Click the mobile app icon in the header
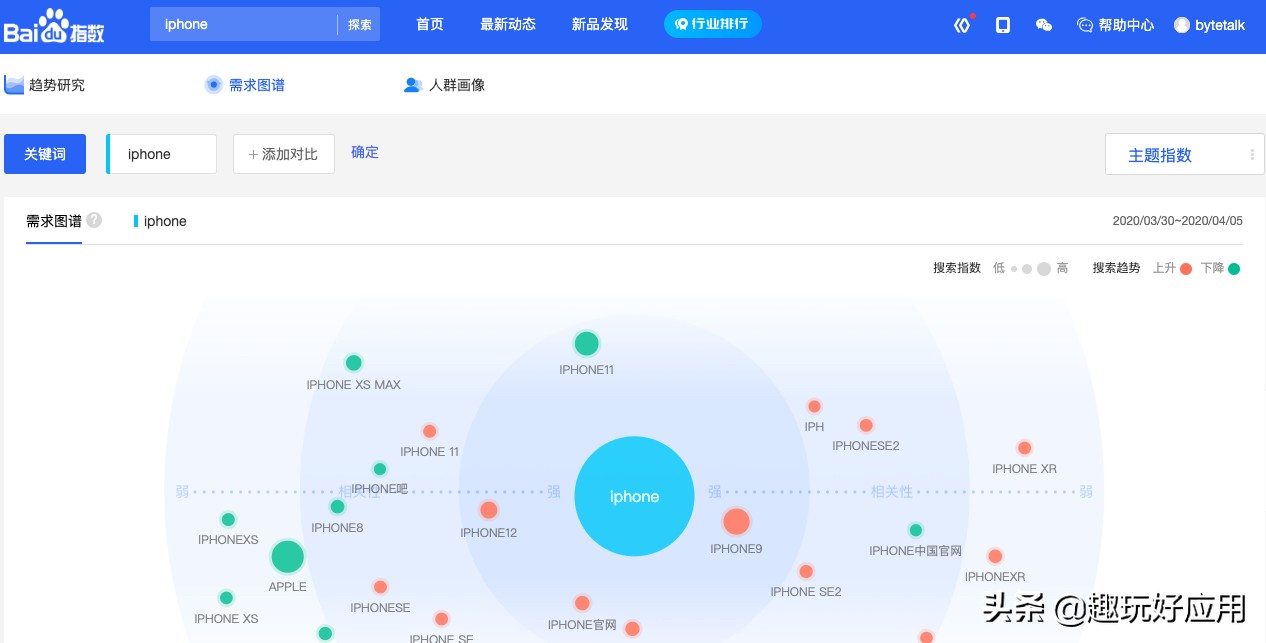 coord(1002,26)
